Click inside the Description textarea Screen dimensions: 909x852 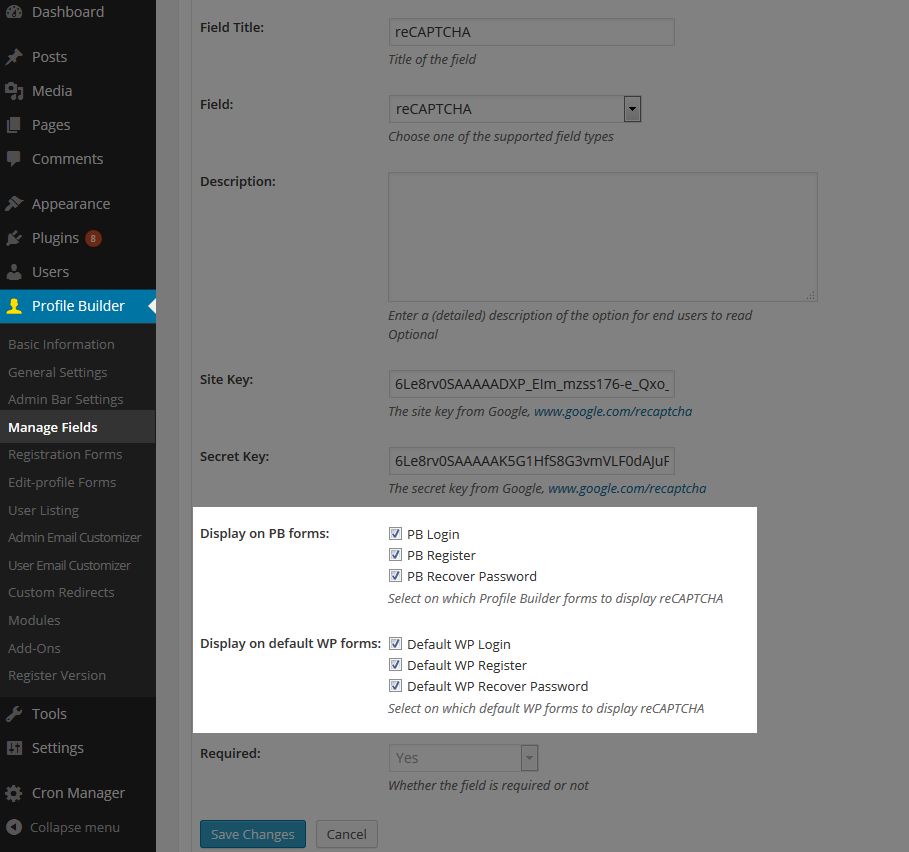click(603, 236)
